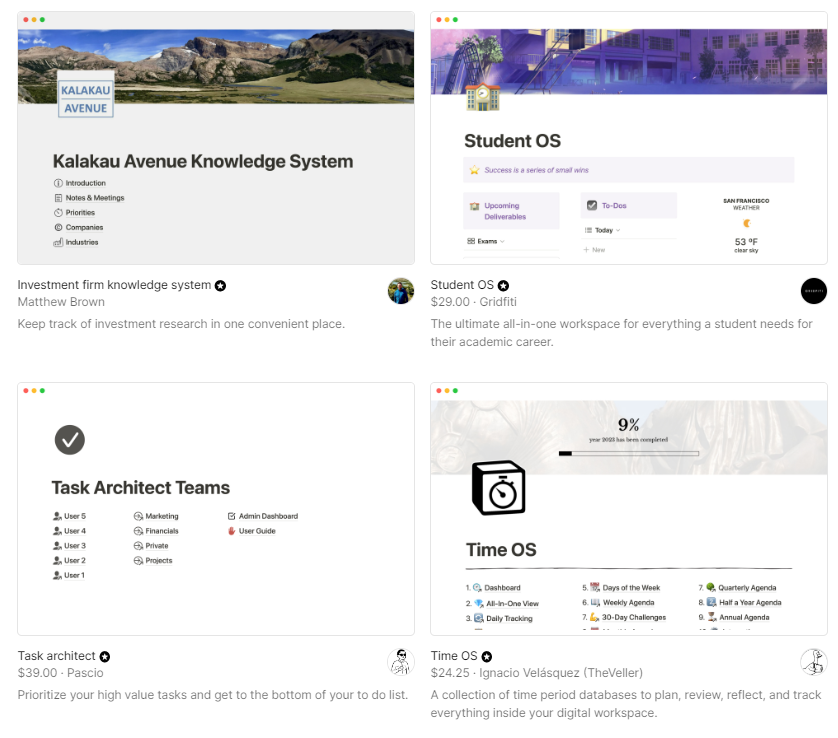Screen dimensions: 838x738
Task: Click the 'Keep track of investment research' description
Action: point(181,324)
